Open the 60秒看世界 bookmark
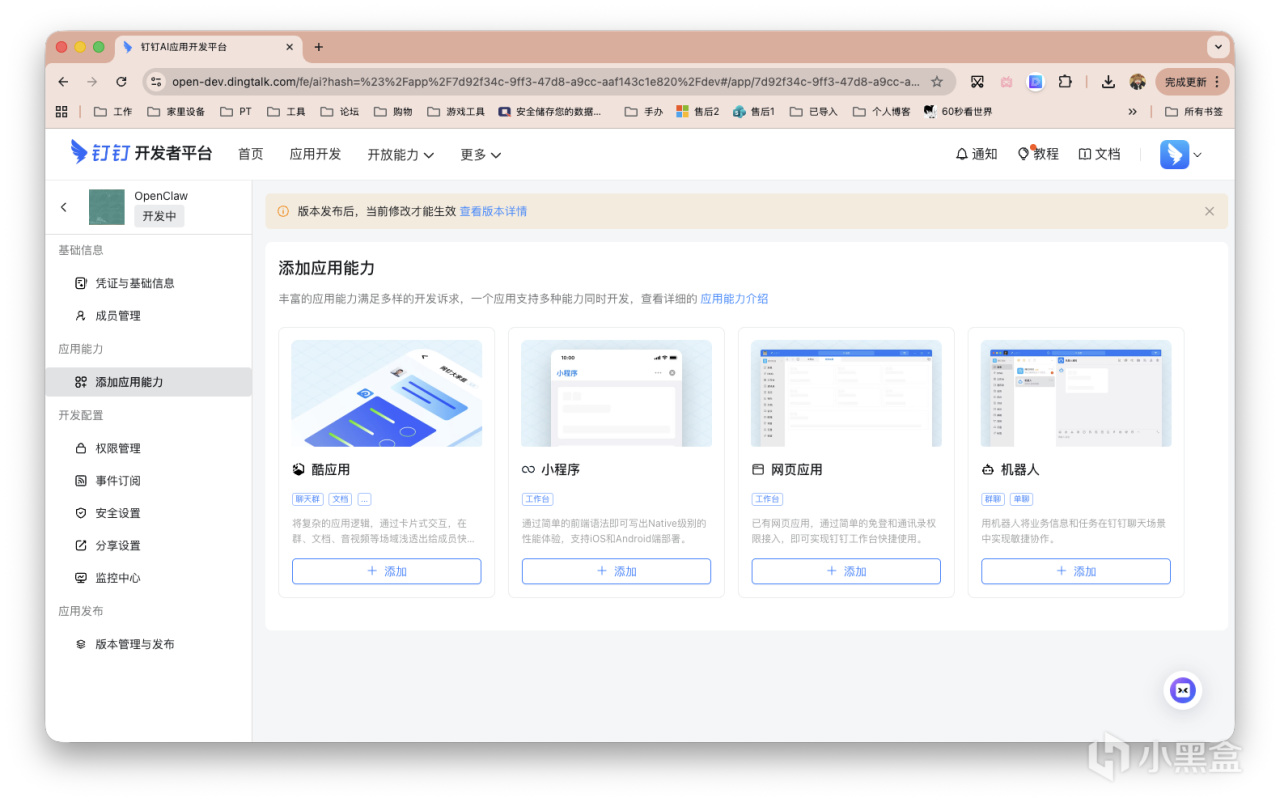Image resolution: width=1280 pixels, height=802 pixels. (x=958, y=112)
